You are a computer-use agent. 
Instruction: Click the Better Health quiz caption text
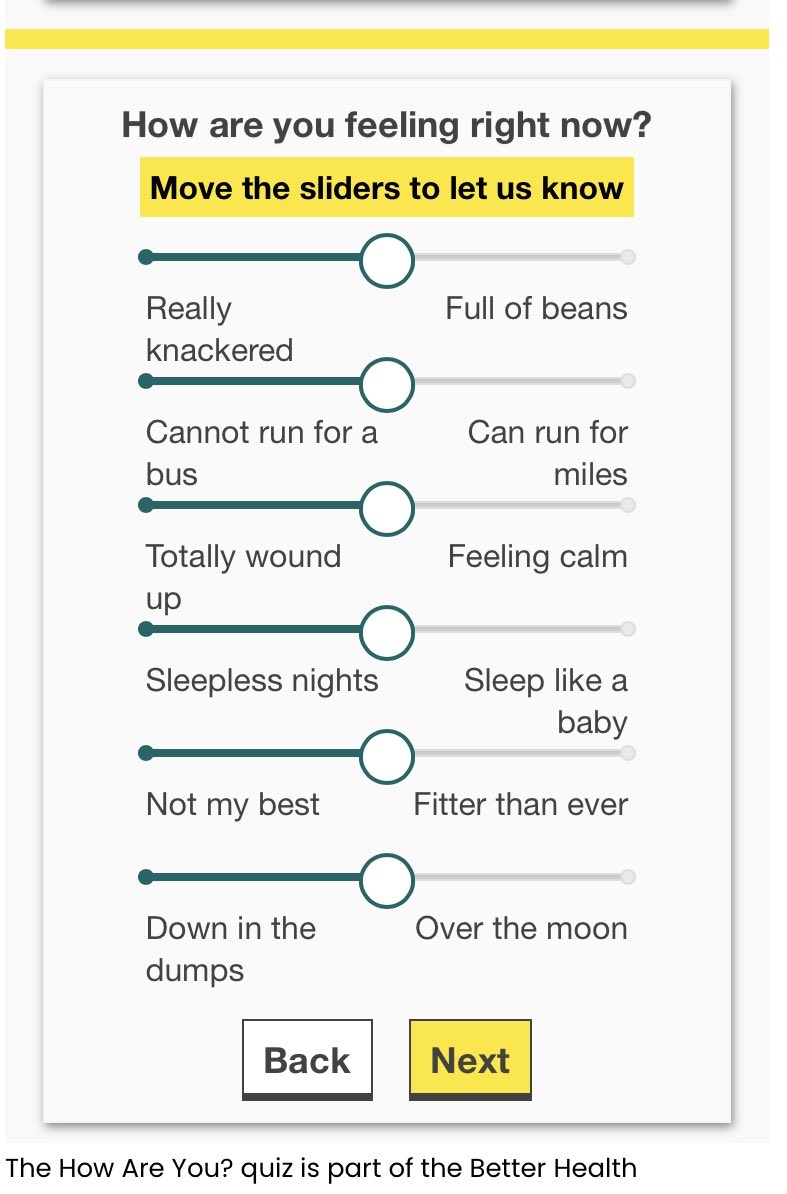pyautogui.click(x=321, y=1167)
